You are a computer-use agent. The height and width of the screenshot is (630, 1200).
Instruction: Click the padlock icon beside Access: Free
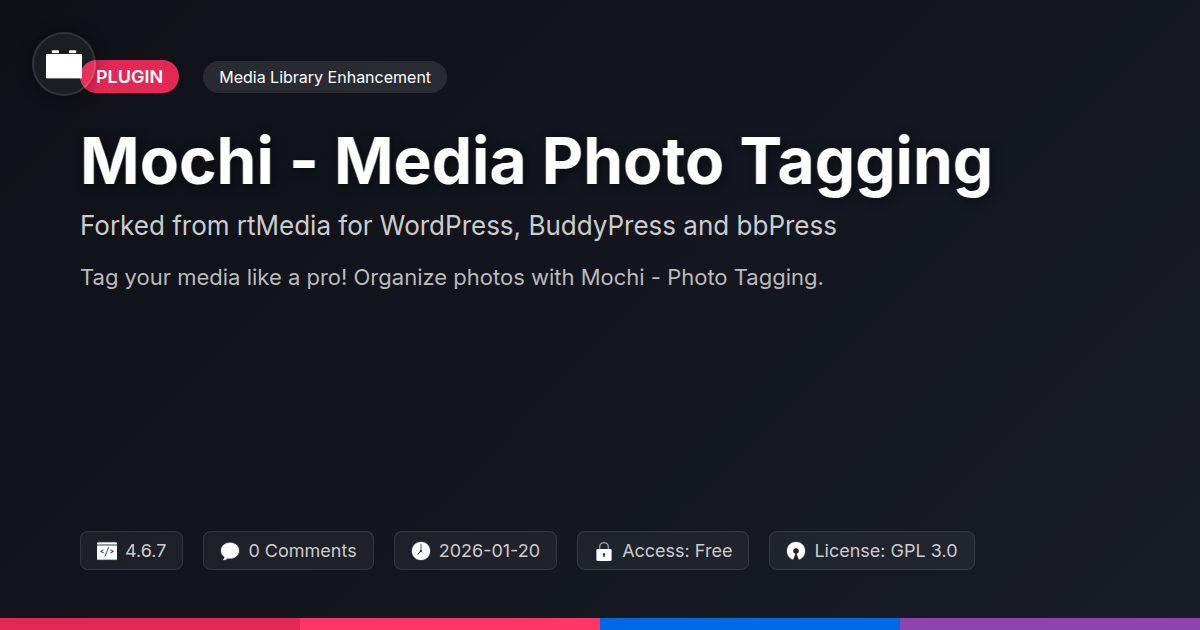(x=604, y=551)
